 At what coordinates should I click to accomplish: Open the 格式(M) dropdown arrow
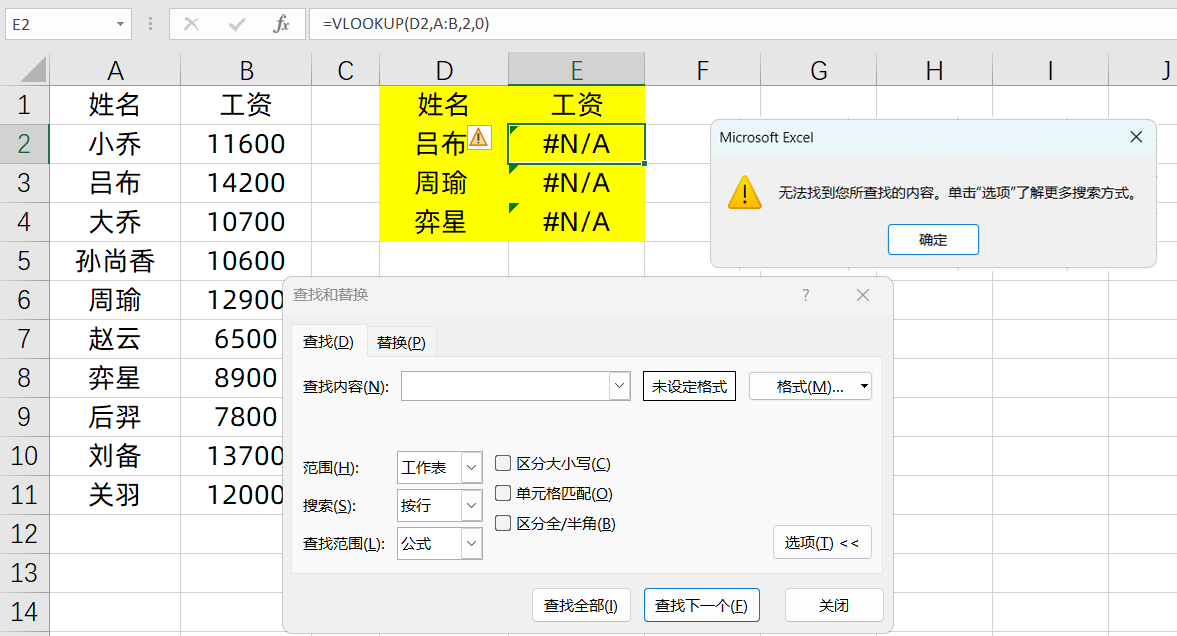(864, 387)
